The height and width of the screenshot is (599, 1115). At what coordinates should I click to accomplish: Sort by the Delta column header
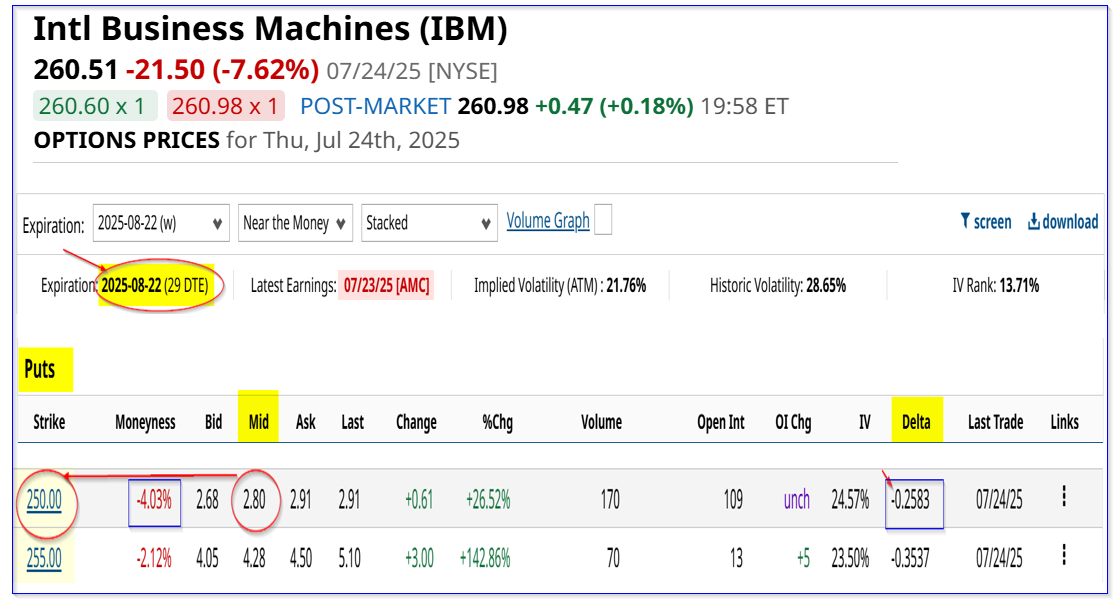[917, 422]
